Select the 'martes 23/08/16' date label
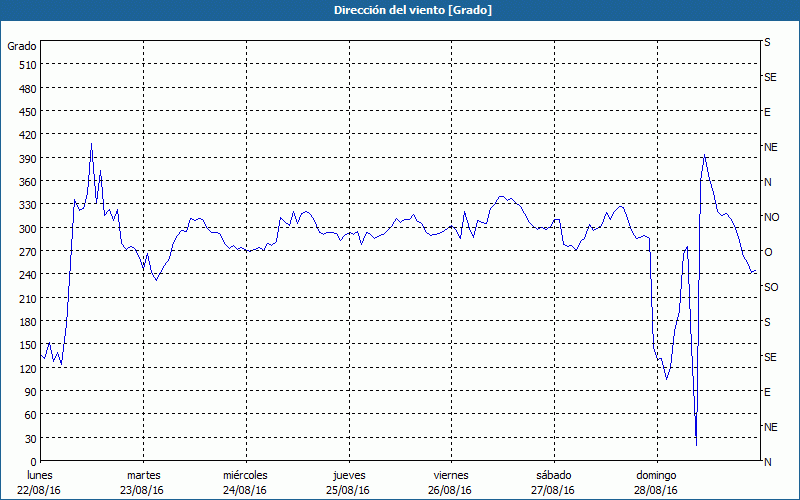Viewport: 800px width, 500px height. coord(143,482)
